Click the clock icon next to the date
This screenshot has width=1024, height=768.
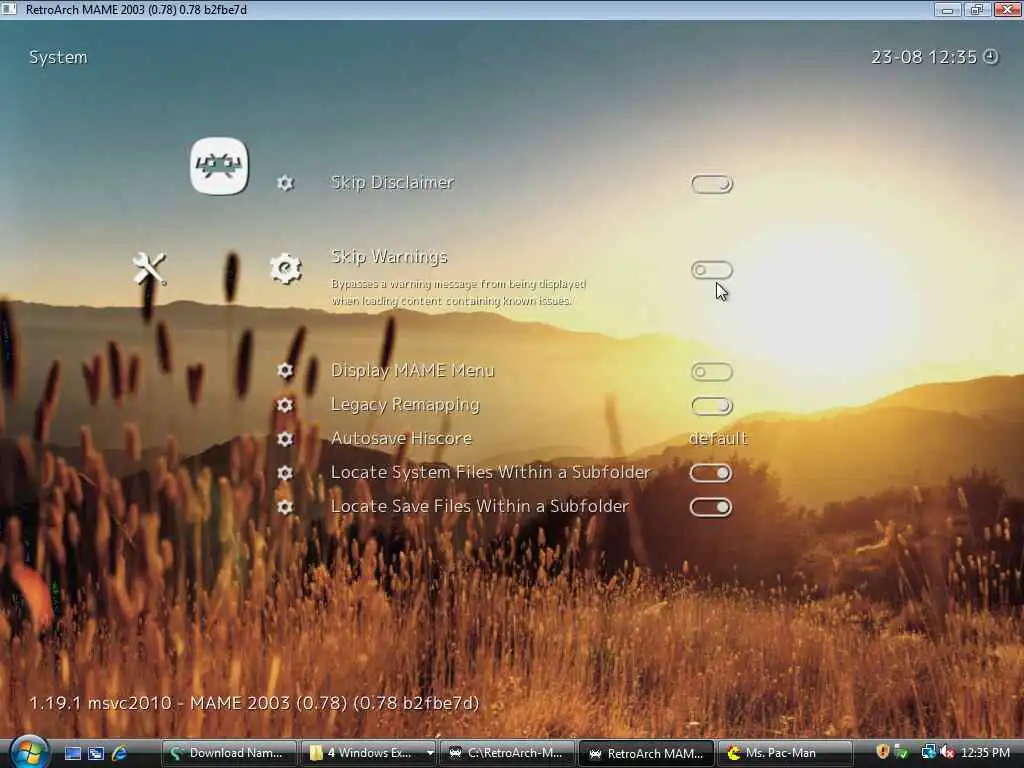tap(991, 57)
